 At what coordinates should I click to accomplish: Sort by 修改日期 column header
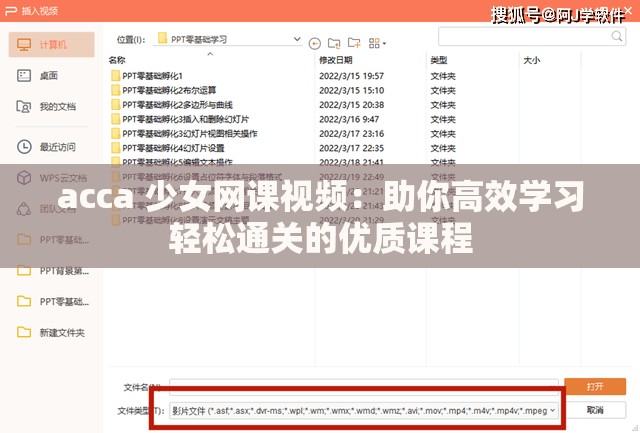point(336,60)
